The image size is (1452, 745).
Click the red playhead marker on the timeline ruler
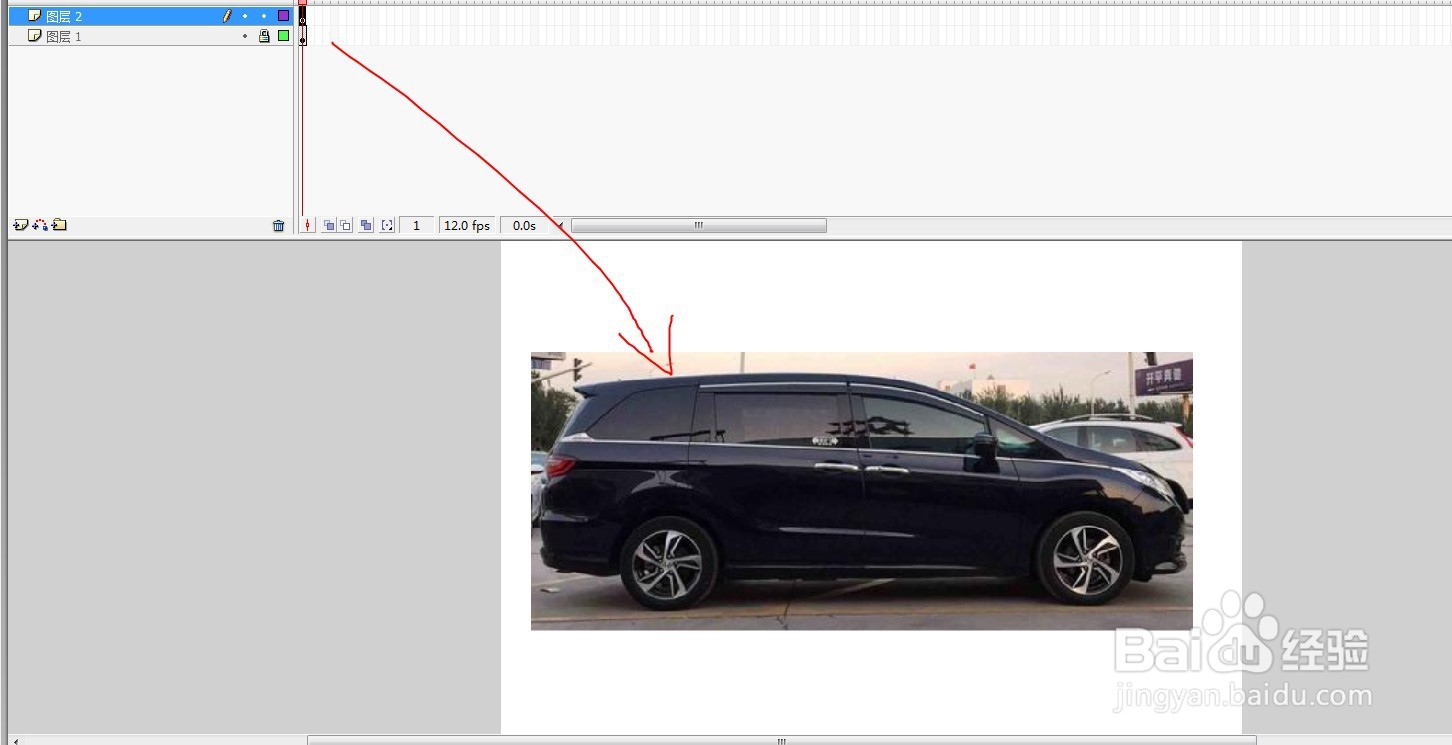coord(302,3)
